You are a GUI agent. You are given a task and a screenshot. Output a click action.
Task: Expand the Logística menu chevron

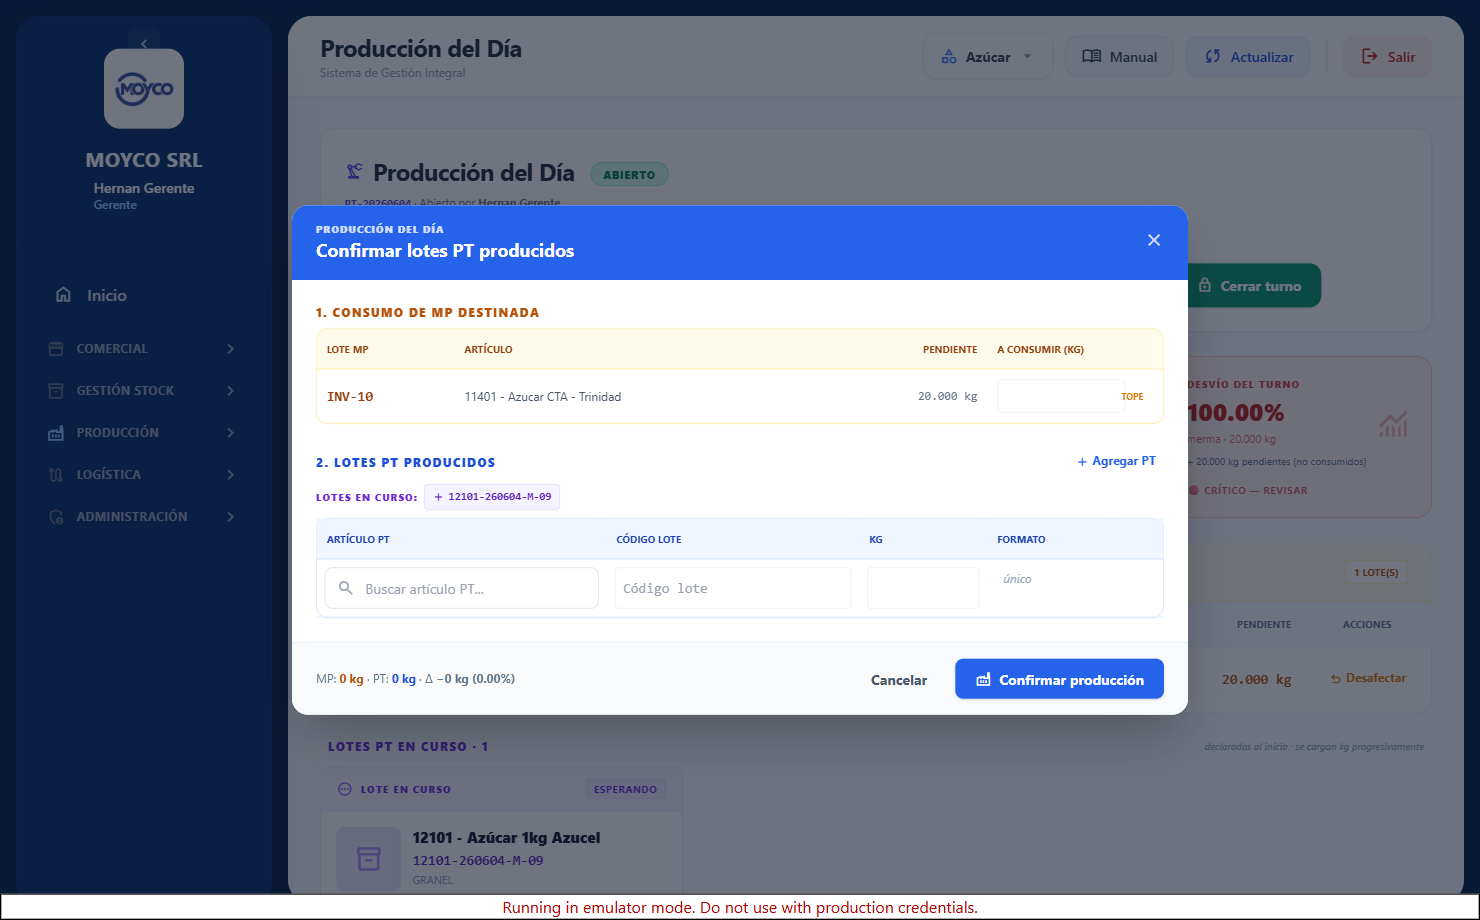[230, 475]
